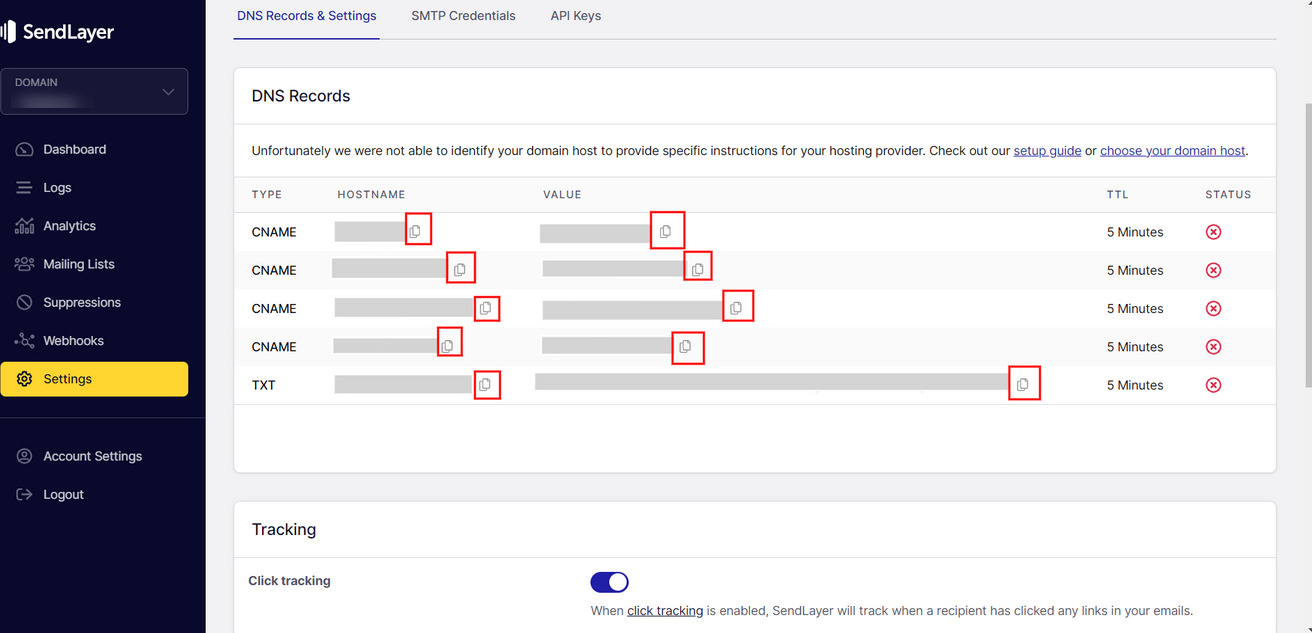Click Logout in the sidebar
This screenshot has width=1312, height=633.
[x=94, y=494]
